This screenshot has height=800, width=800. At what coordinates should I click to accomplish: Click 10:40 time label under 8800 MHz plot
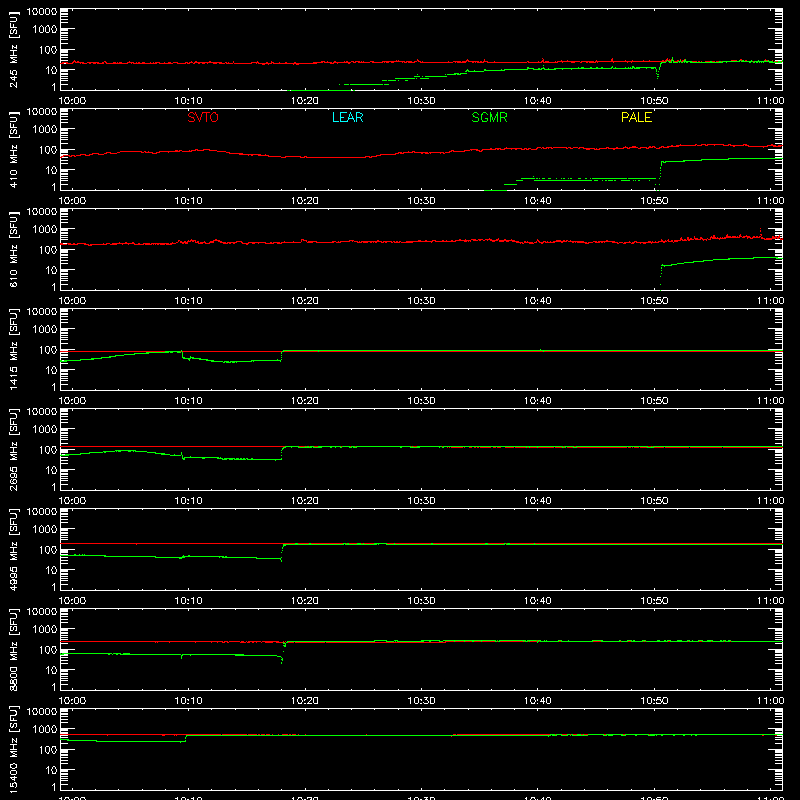click(538, 701)
